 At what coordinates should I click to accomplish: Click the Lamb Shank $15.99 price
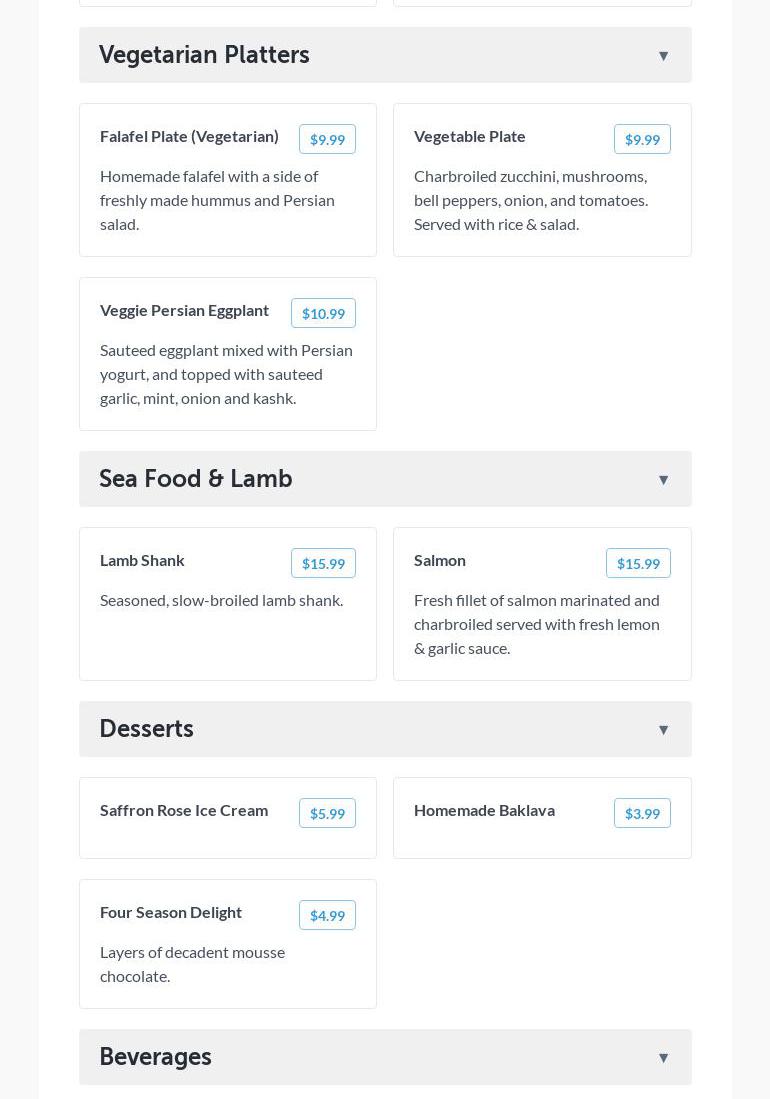(323, 563)
